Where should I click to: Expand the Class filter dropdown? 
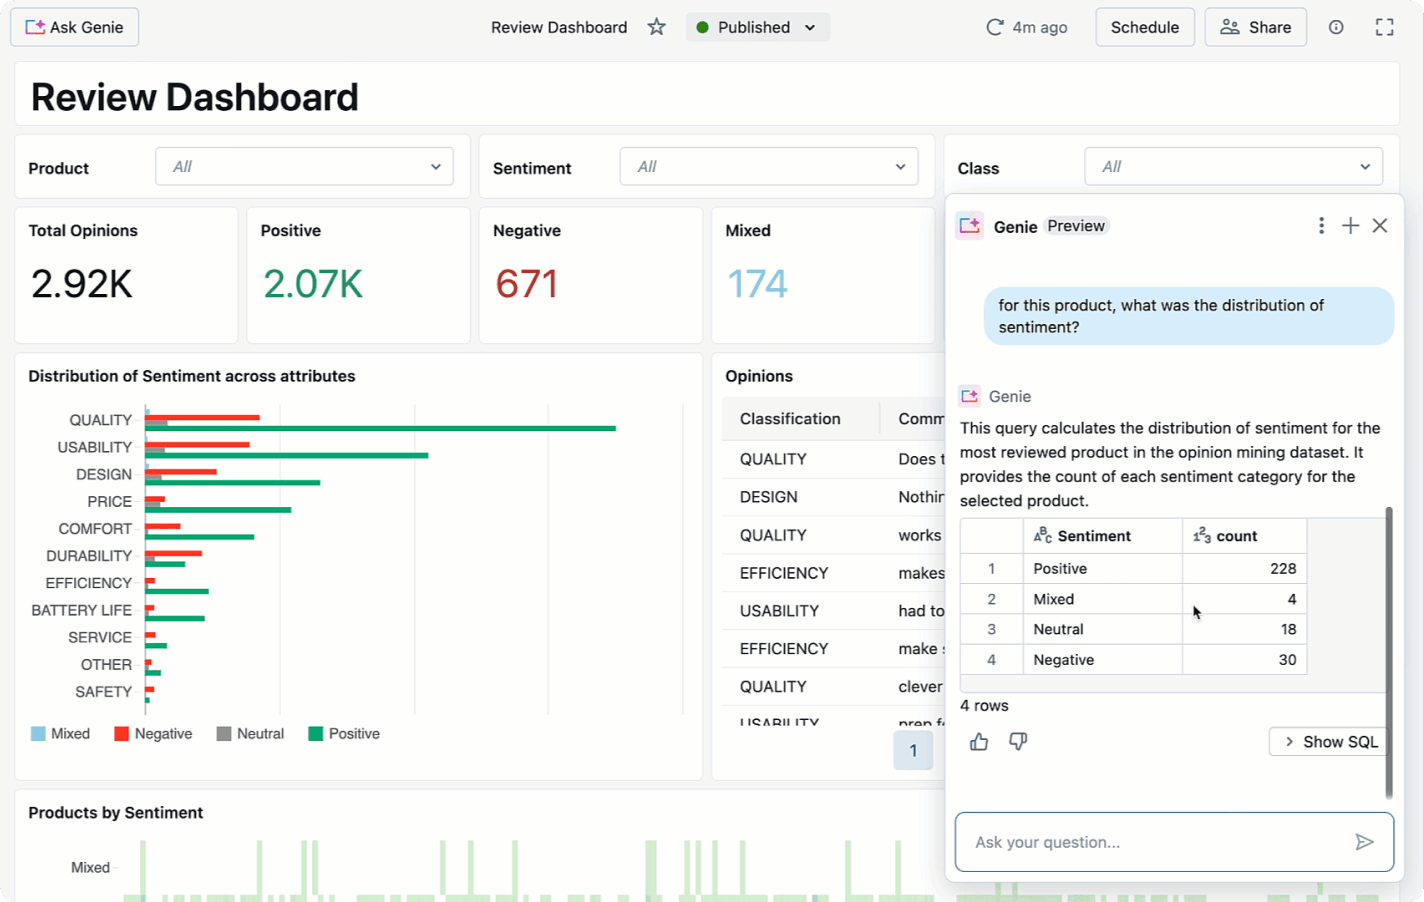[x=1233, y=167]
